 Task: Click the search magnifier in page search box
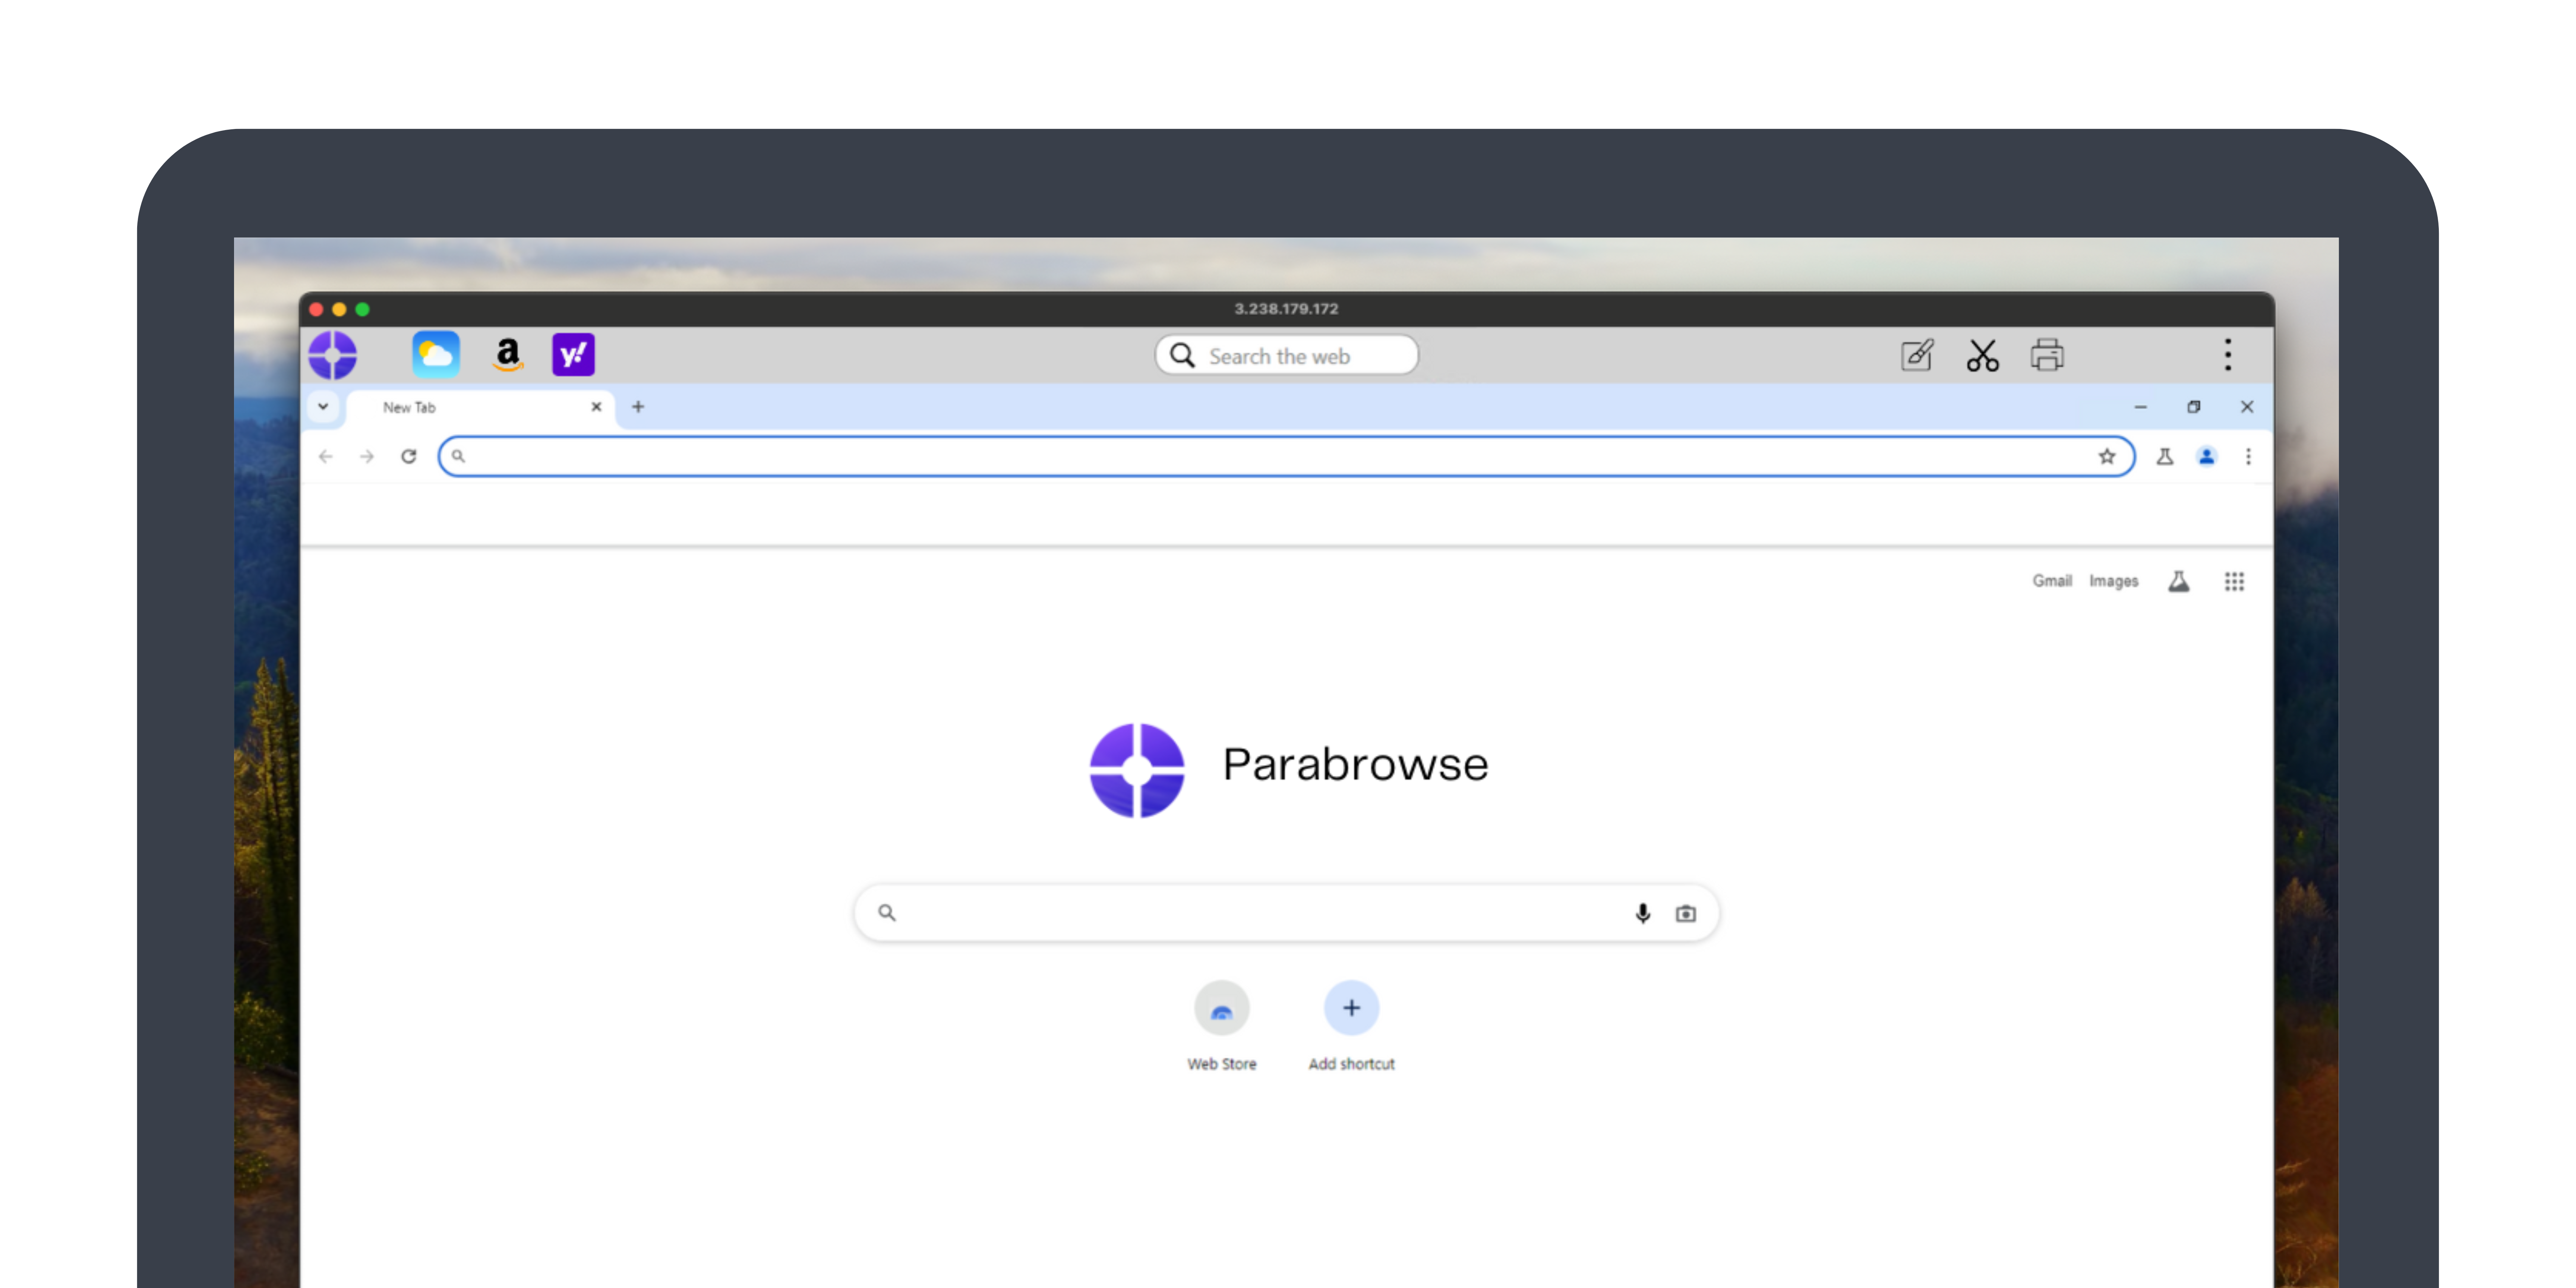coord(887,913)
